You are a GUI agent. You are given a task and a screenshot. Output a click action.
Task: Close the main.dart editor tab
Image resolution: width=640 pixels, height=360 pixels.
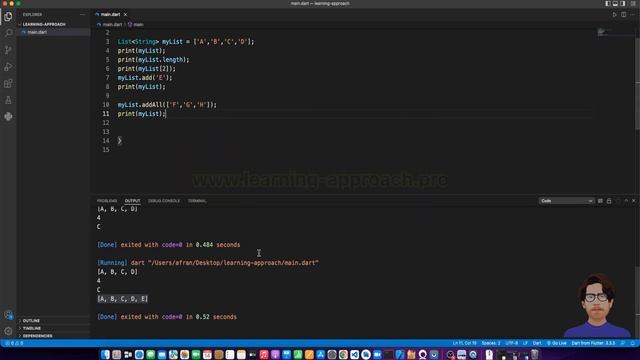pyautogui.click(x=125, y=14)
